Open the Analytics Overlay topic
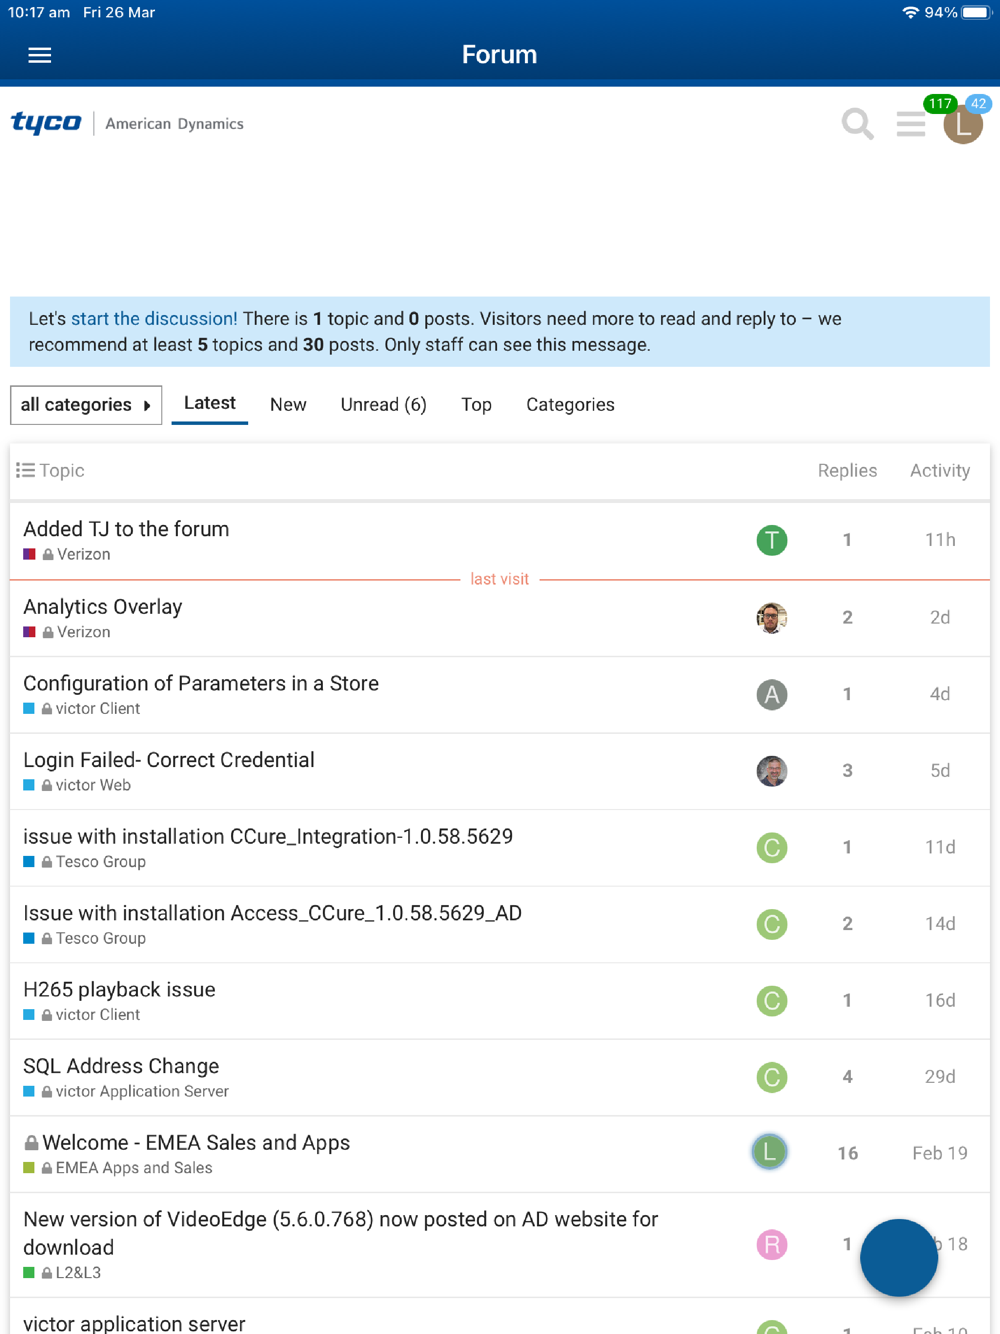This screenshot has width=1000, height=1334. (103, 607)
